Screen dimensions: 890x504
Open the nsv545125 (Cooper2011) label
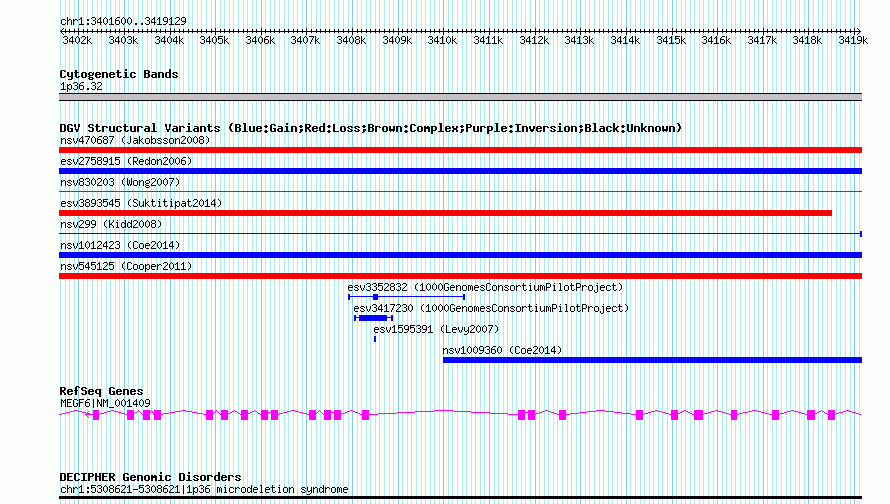126,266
